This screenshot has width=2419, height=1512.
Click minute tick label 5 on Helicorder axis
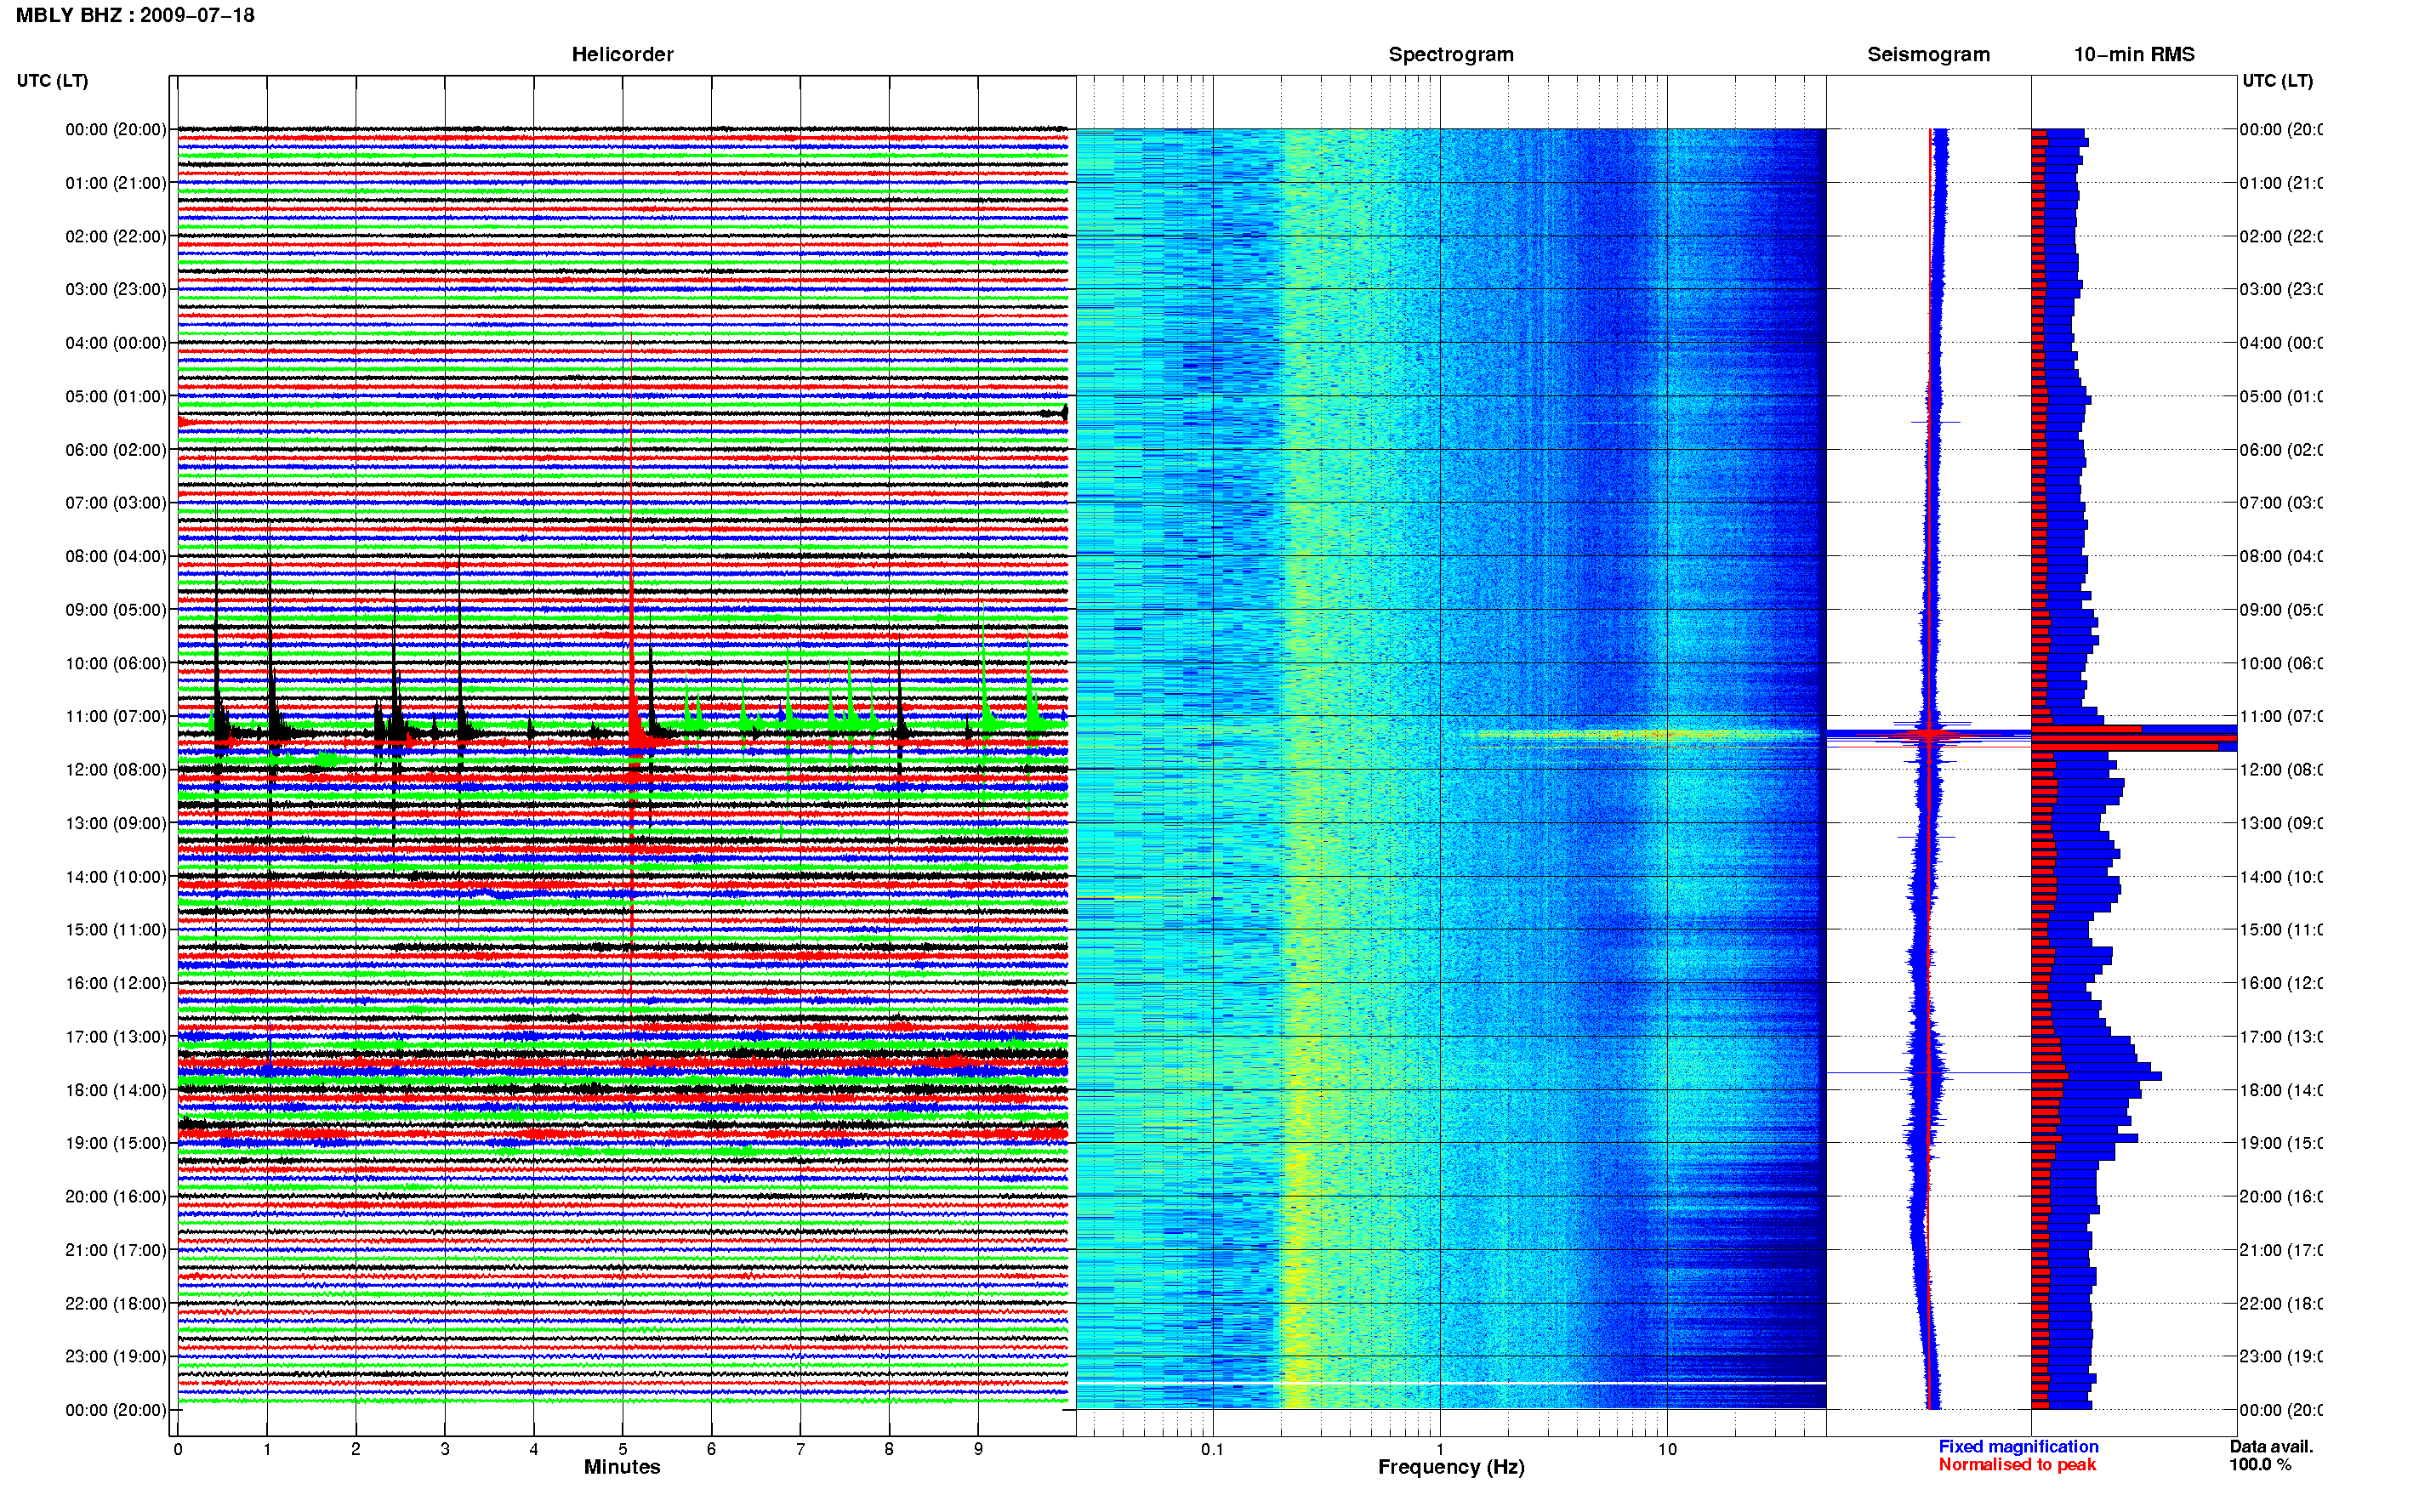tap(622, 1449)
